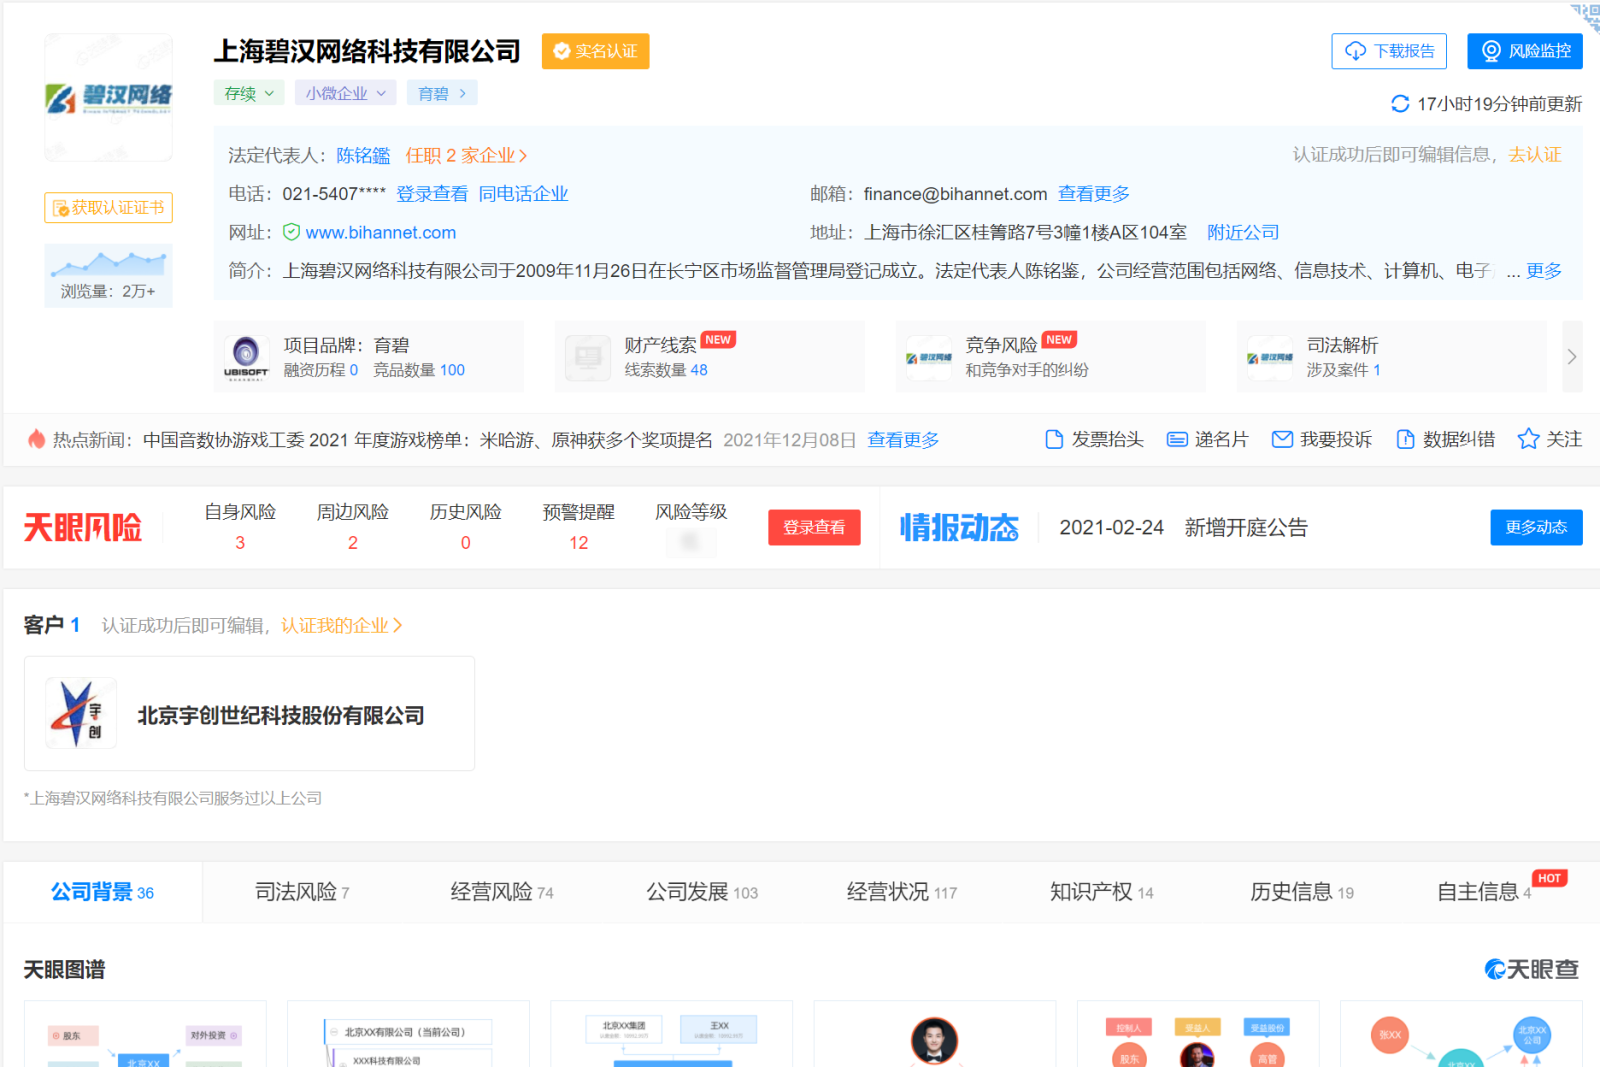Switch to 经营风险 tab
Viewport: 1600px width, 1067px height.
point(502,892)
